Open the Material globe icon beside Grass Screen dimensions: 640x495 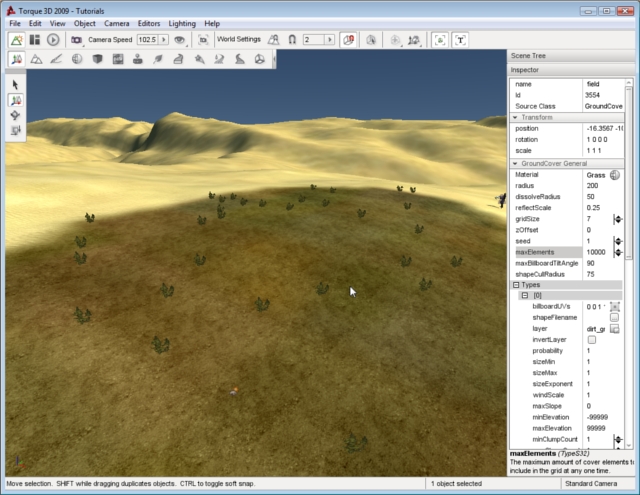coord(615,175)
